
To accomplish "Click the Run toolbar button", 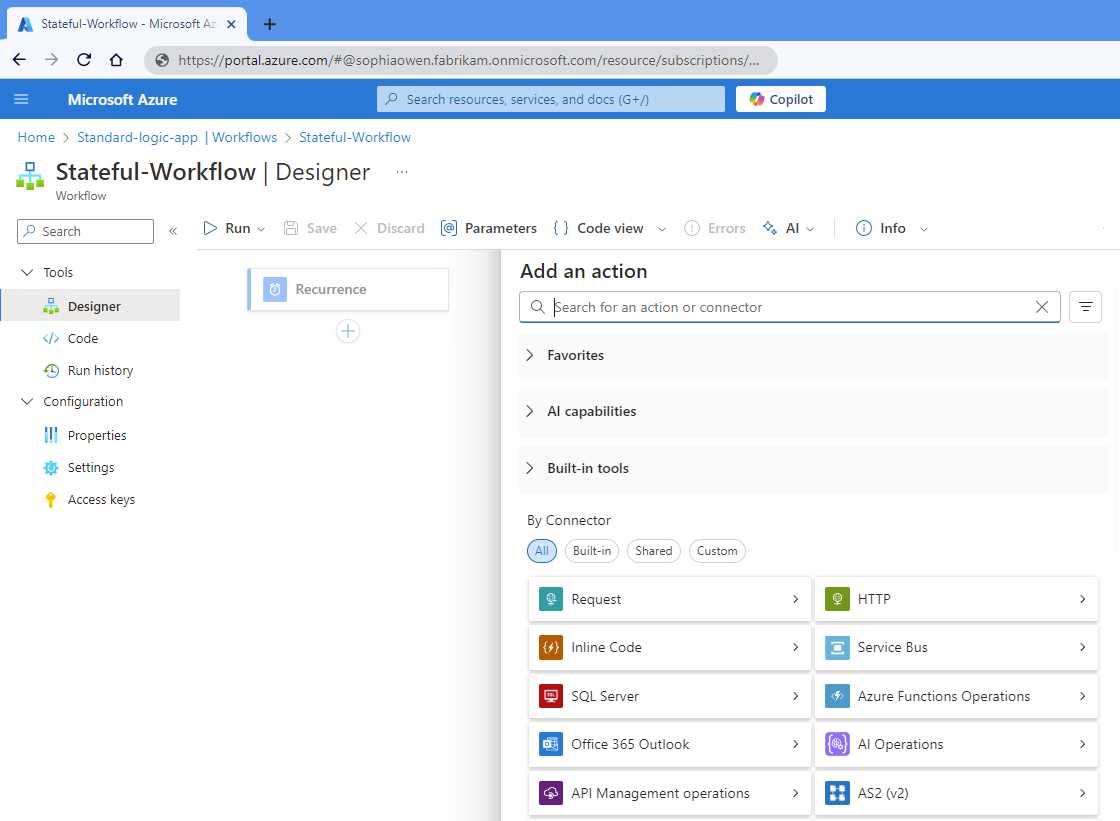I will pos(227,228).
